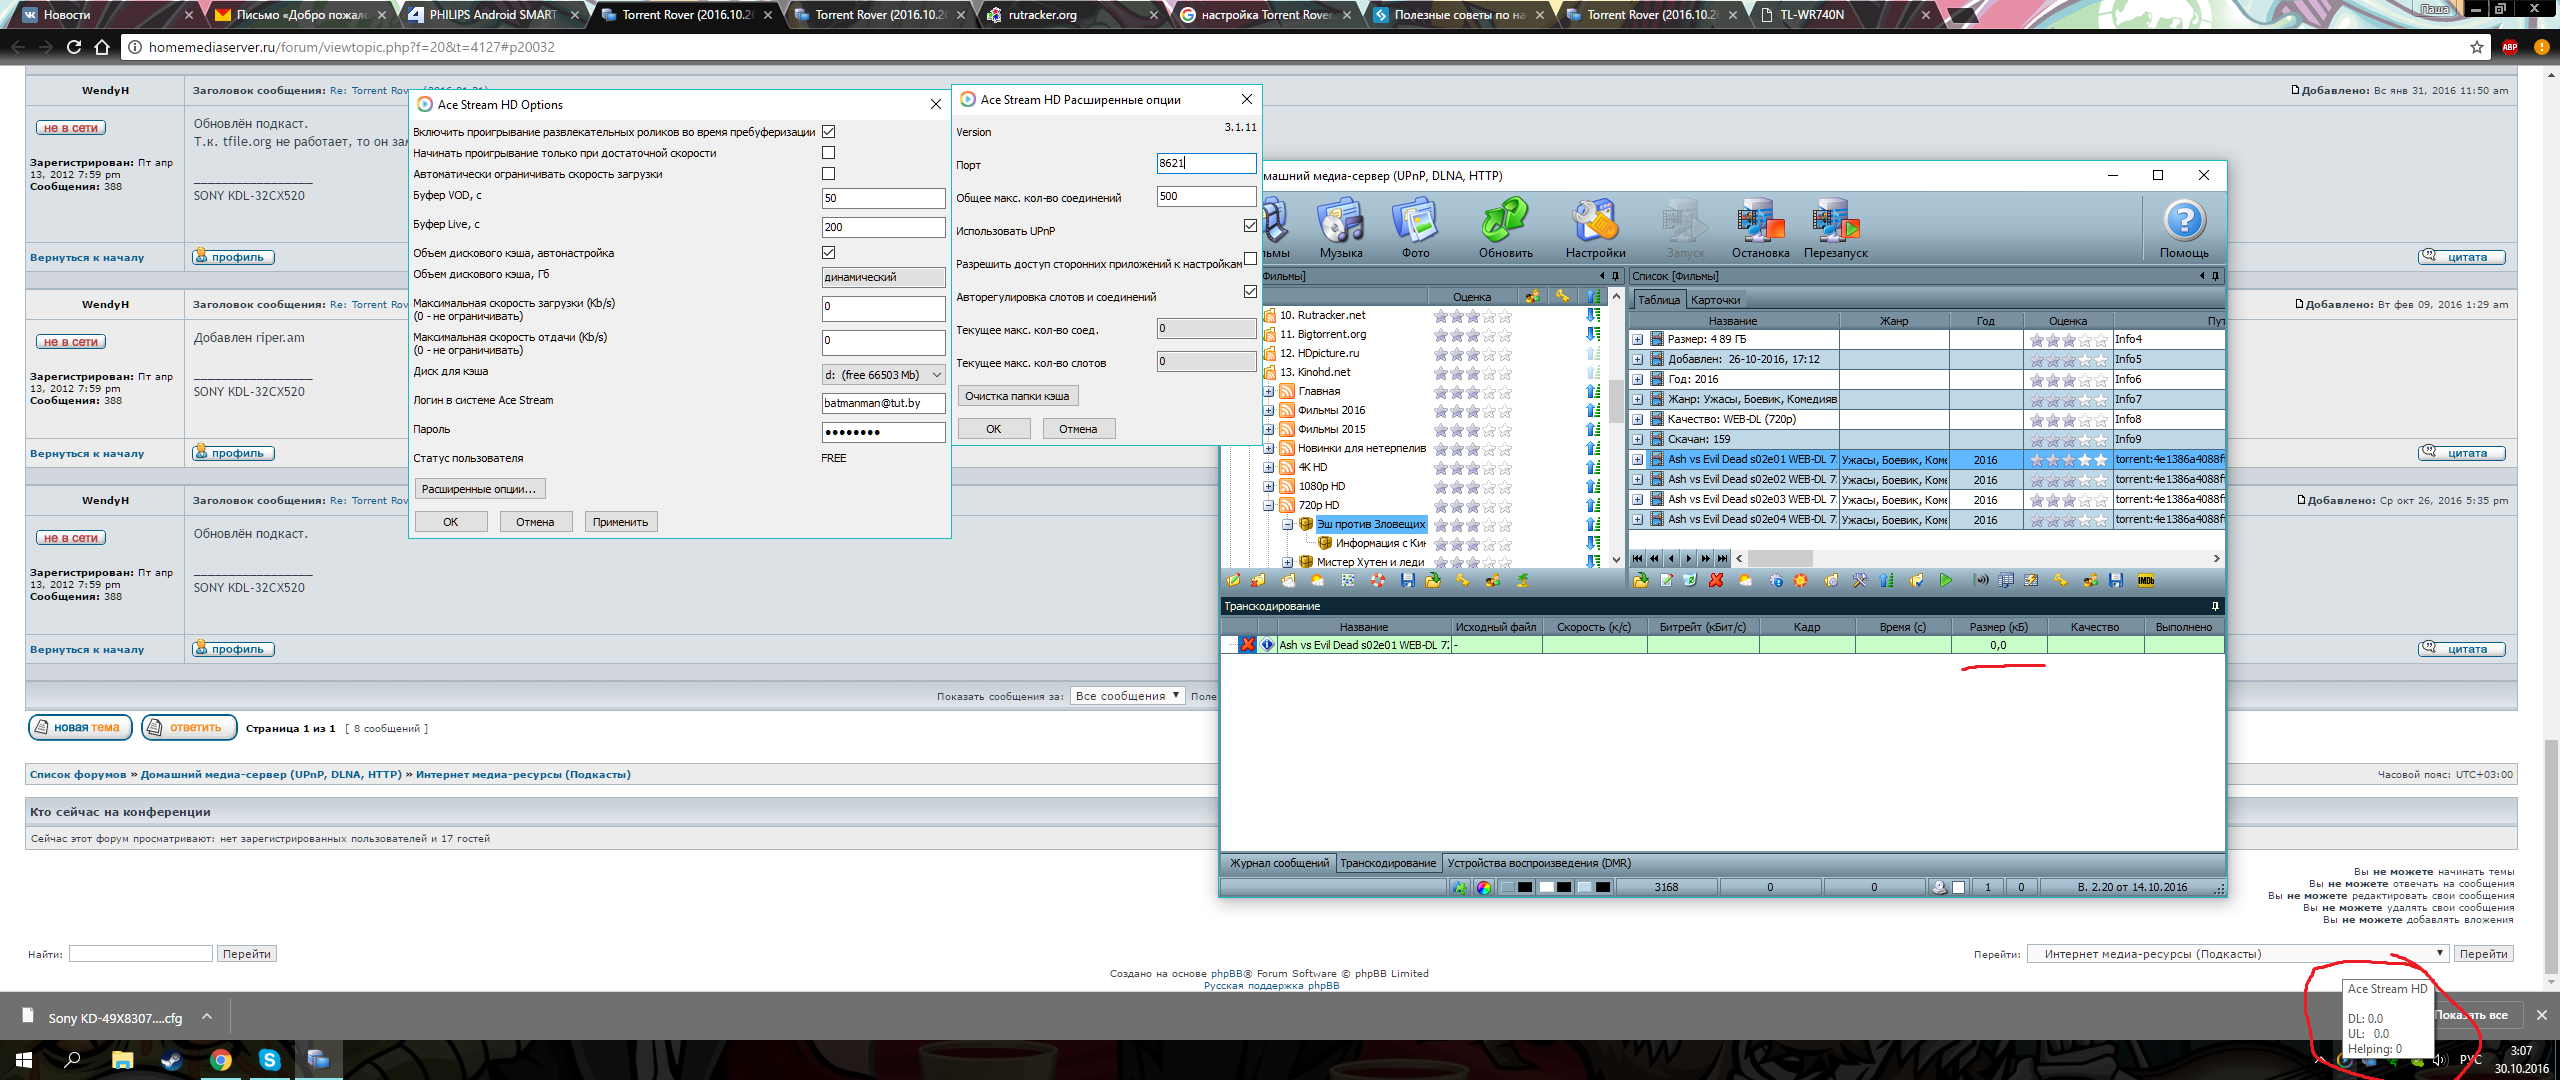Expand the Качество: WEB-DL (720p) row
This screenshot has width=2560, height=1080.
[x=1638, y=420]
